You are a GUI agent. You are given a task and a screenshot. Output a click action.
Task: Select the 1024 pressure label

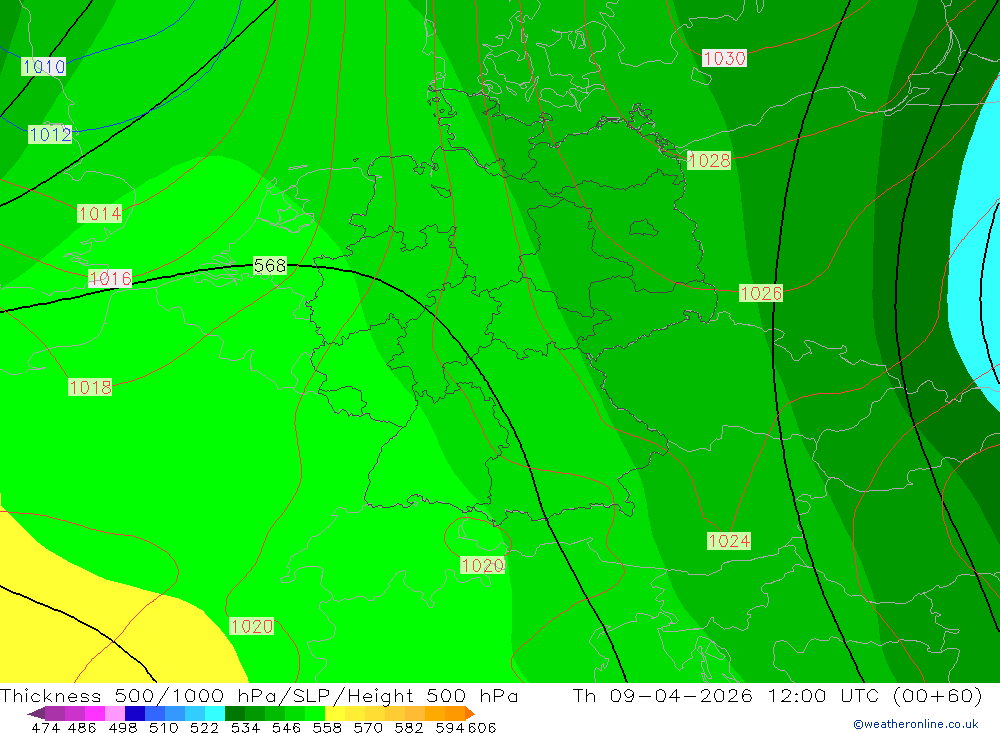729,541
